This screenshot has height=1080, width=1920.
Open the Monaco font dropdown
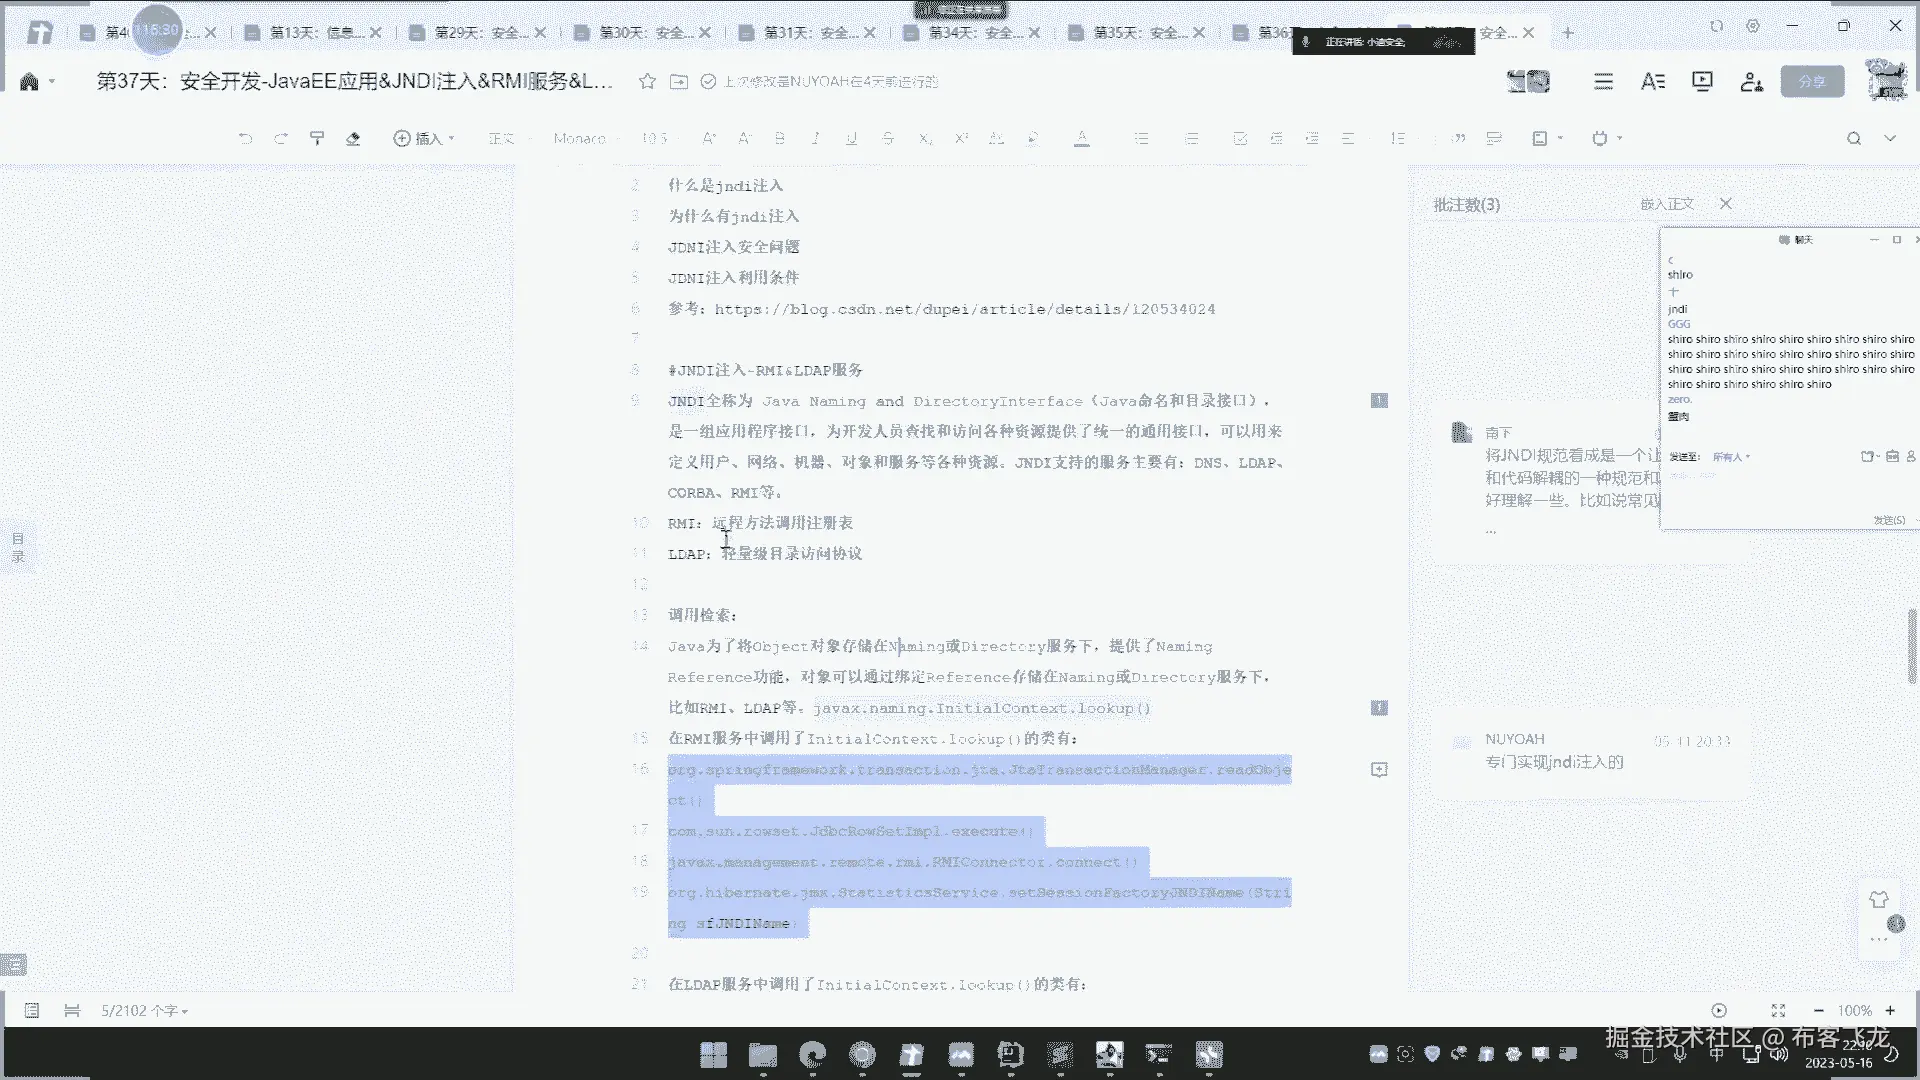[x=582, y=138]
